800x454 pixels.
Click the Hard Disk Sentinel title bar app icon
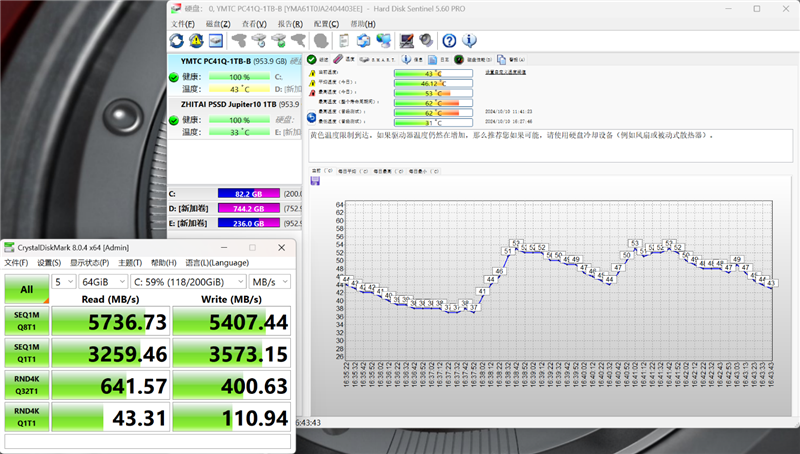(176, 9)
